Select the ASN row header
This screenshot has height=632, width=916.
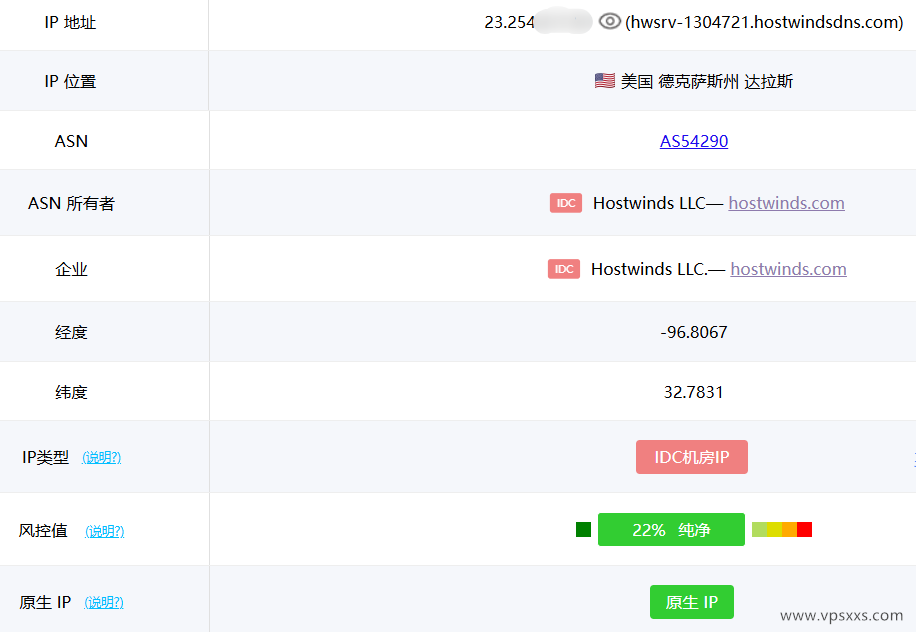(x=71, y=141)
